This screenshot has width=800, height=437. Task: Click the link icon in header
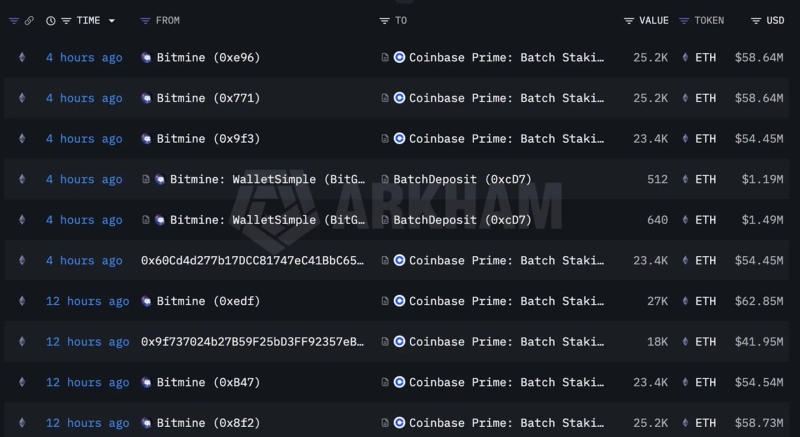[30, 21]
